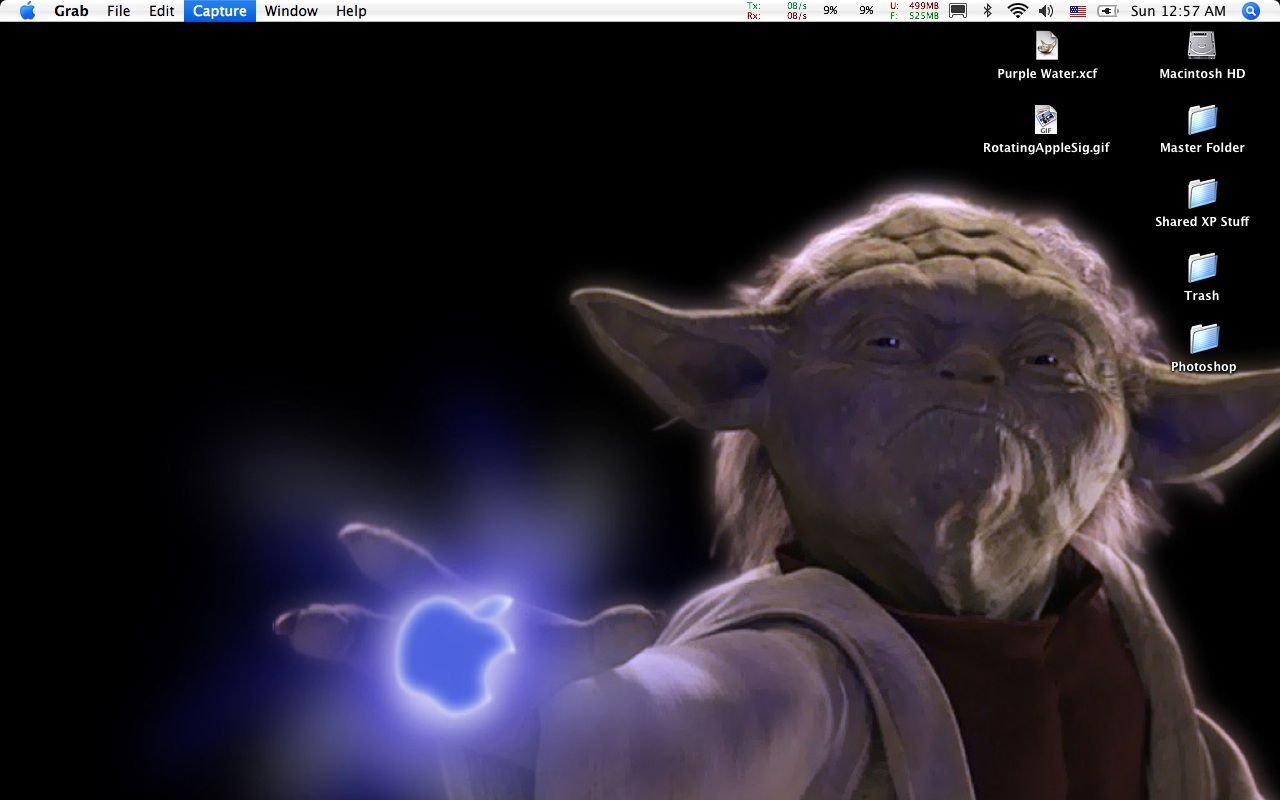Click the Macintosh HD label text
This screenshot has width=1280, height=800.
pyautogui.click(x=1202, y=74)
